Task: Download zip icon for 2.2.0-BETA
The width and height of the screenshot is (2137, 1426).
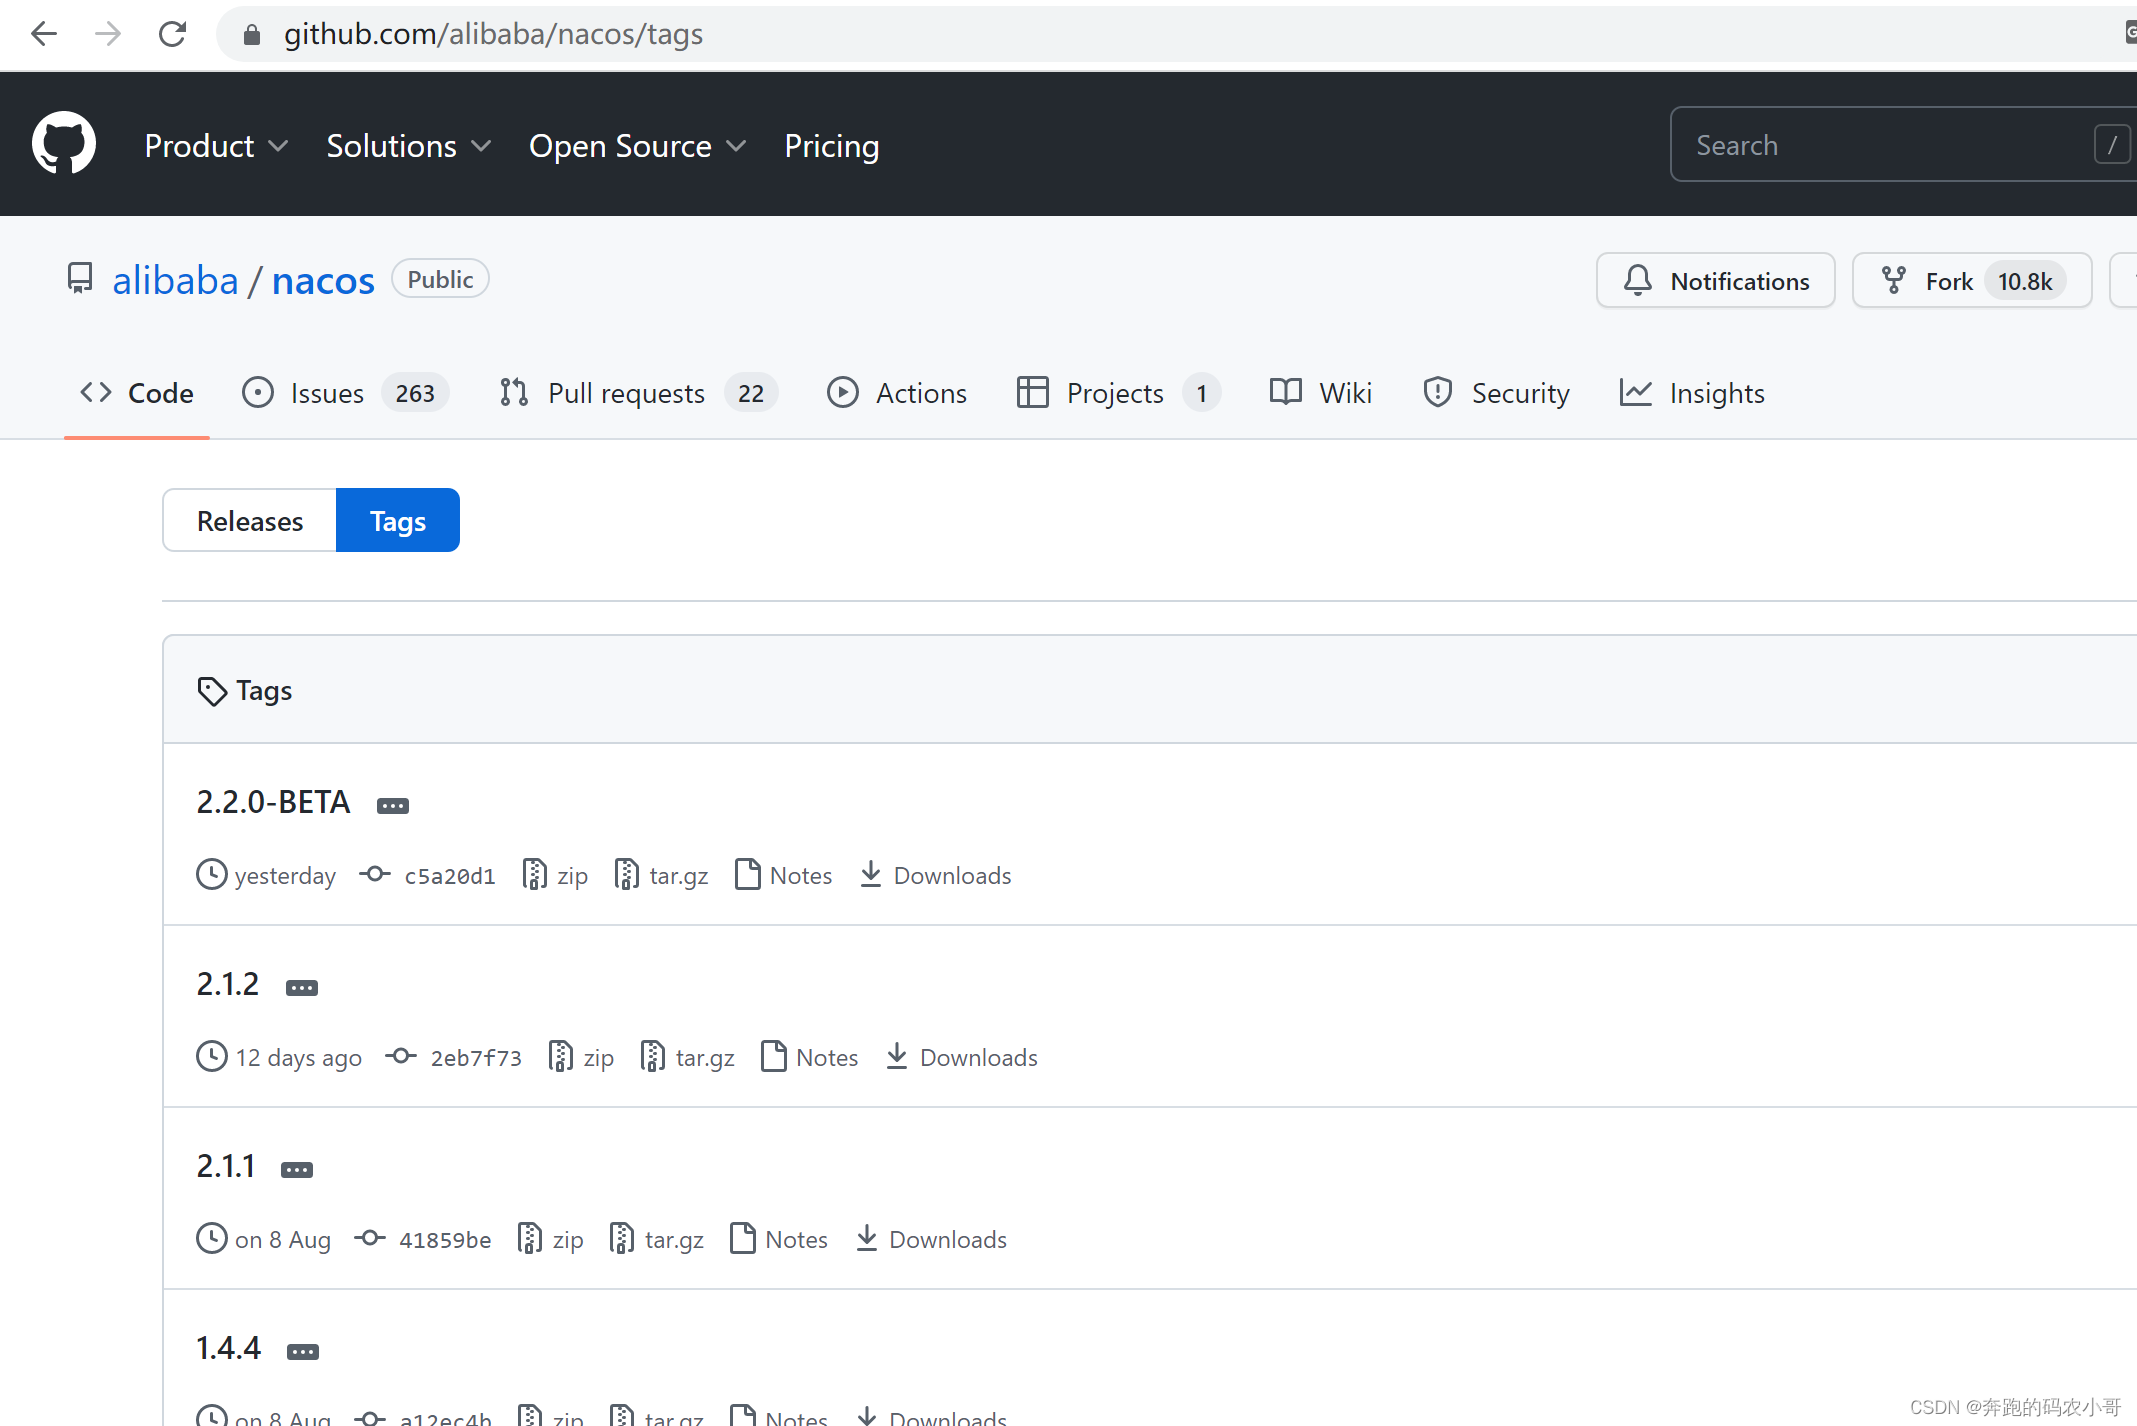Action: coord(535,875)
